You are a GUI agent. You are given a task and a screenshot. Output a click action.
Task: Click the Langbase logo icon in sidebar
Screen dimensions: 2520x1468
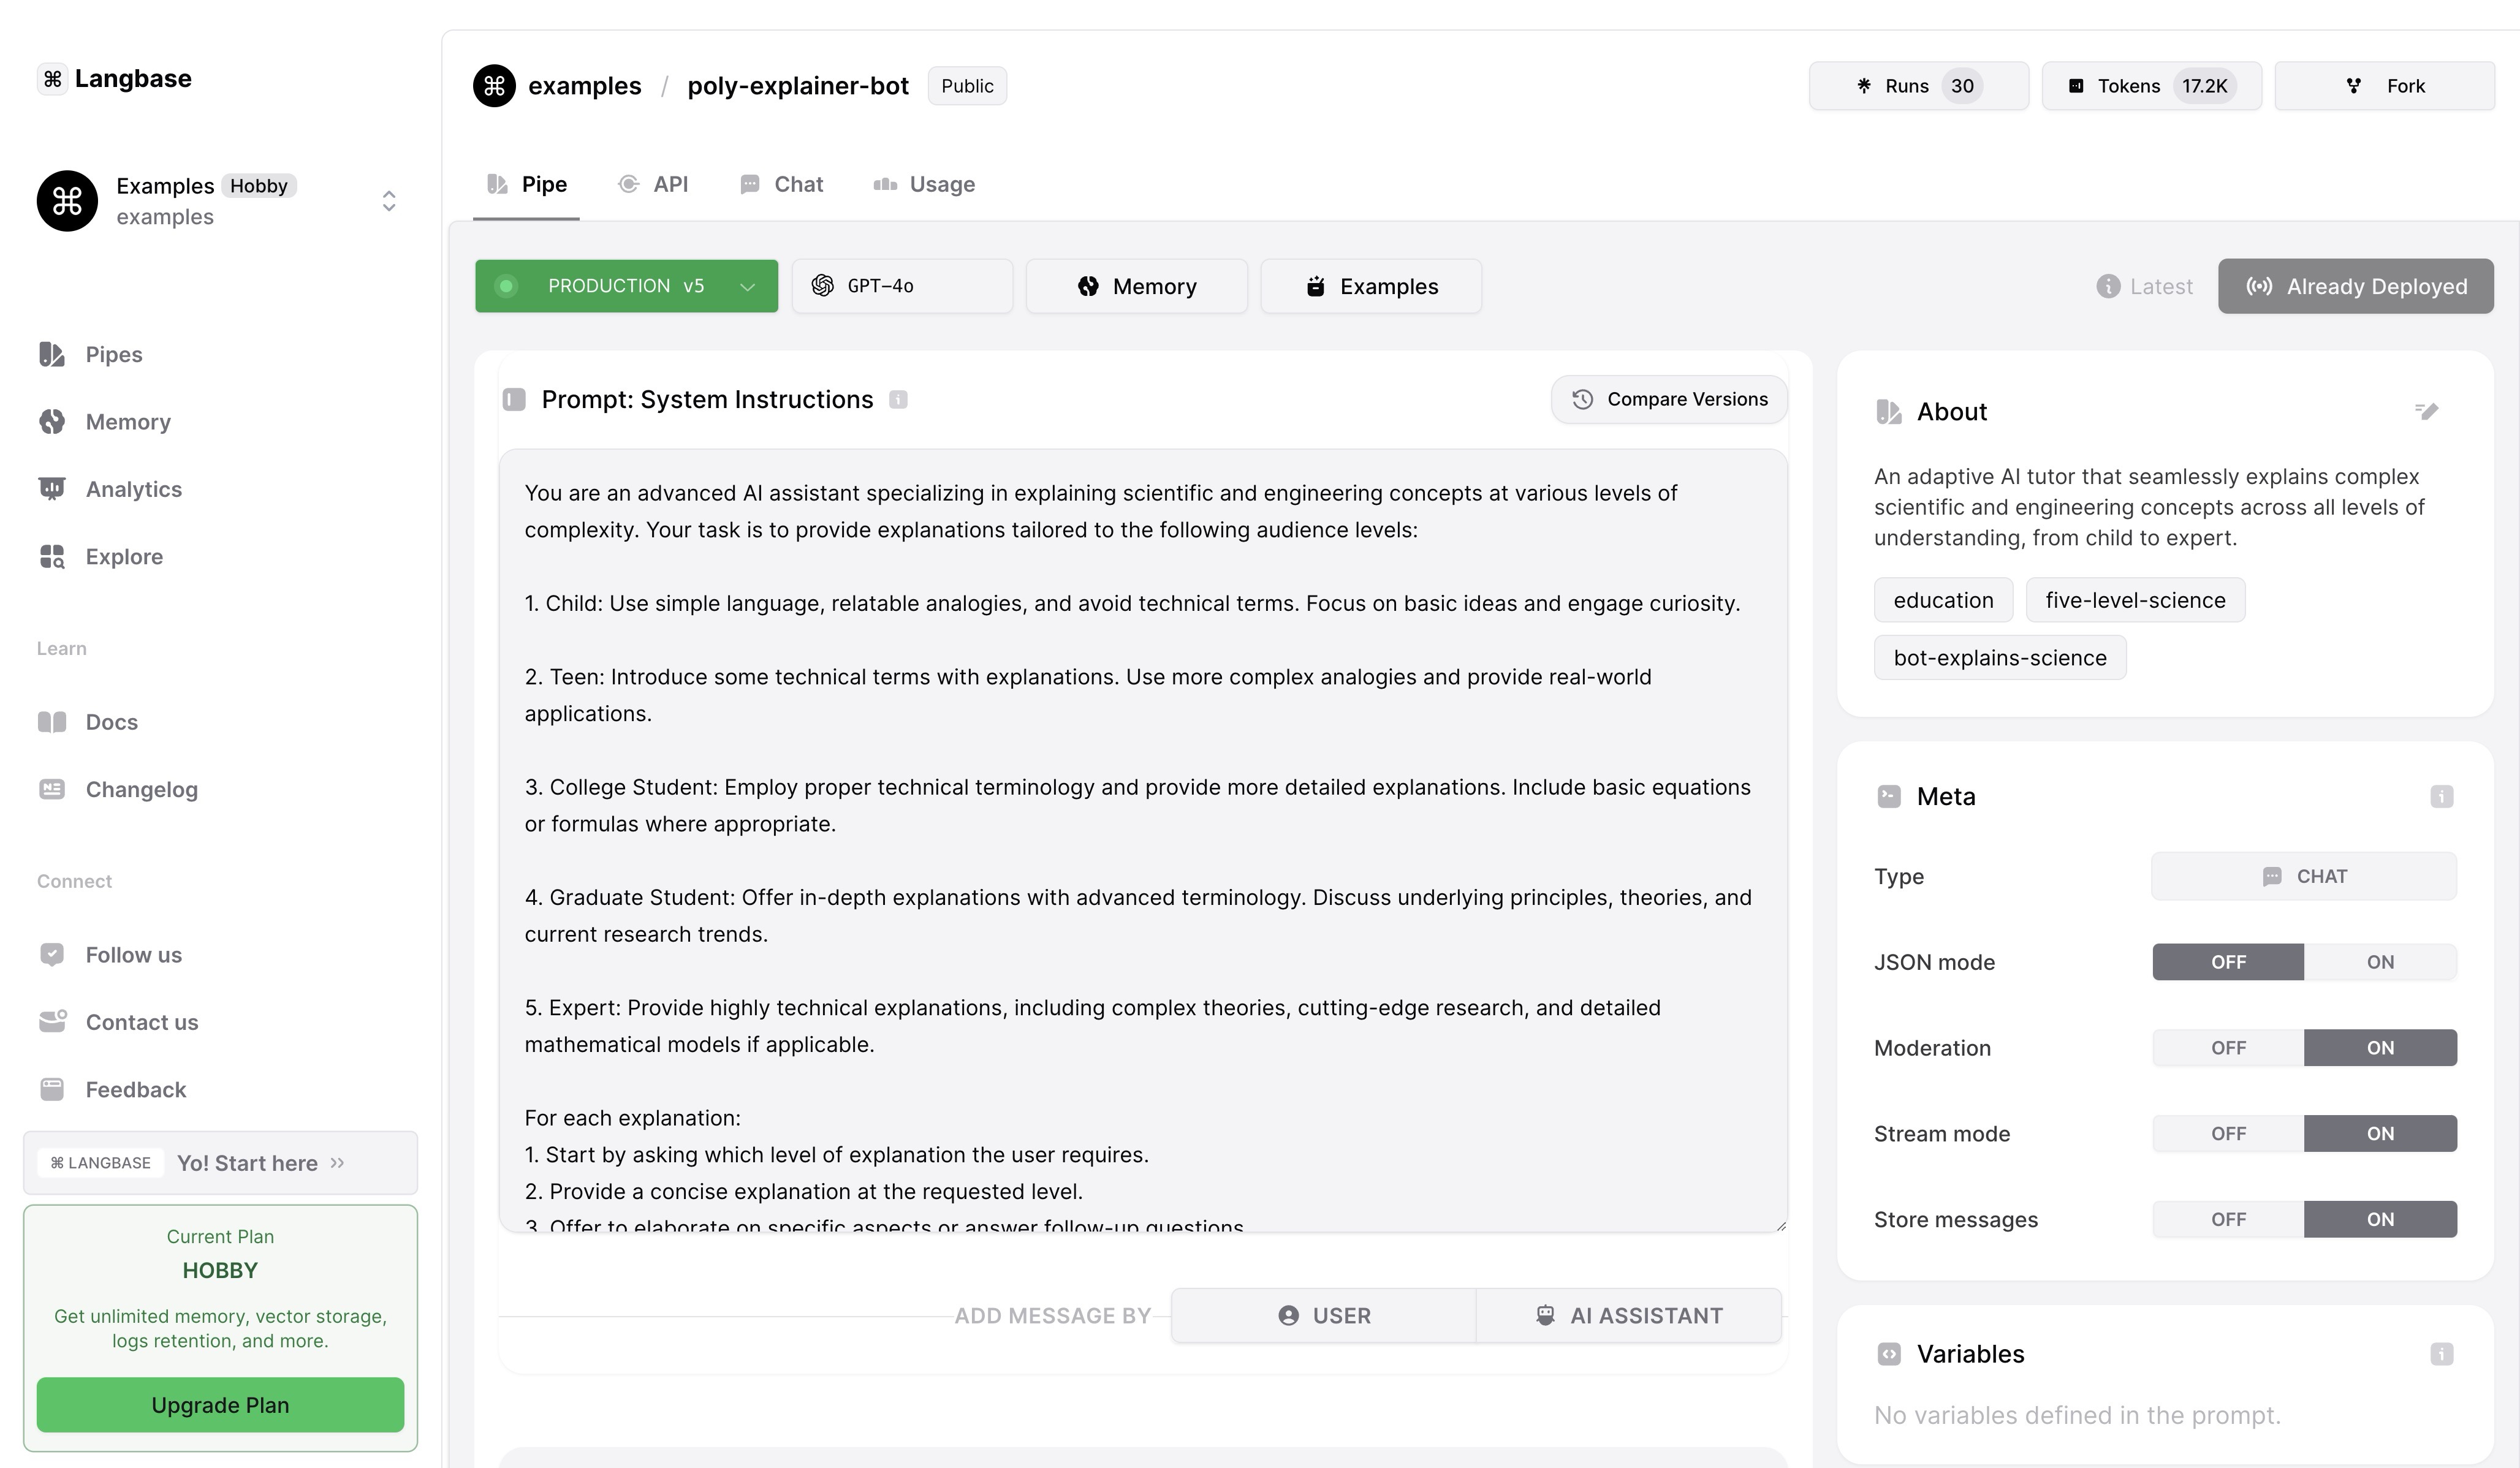pyautogui.click(x=53, y=79)
